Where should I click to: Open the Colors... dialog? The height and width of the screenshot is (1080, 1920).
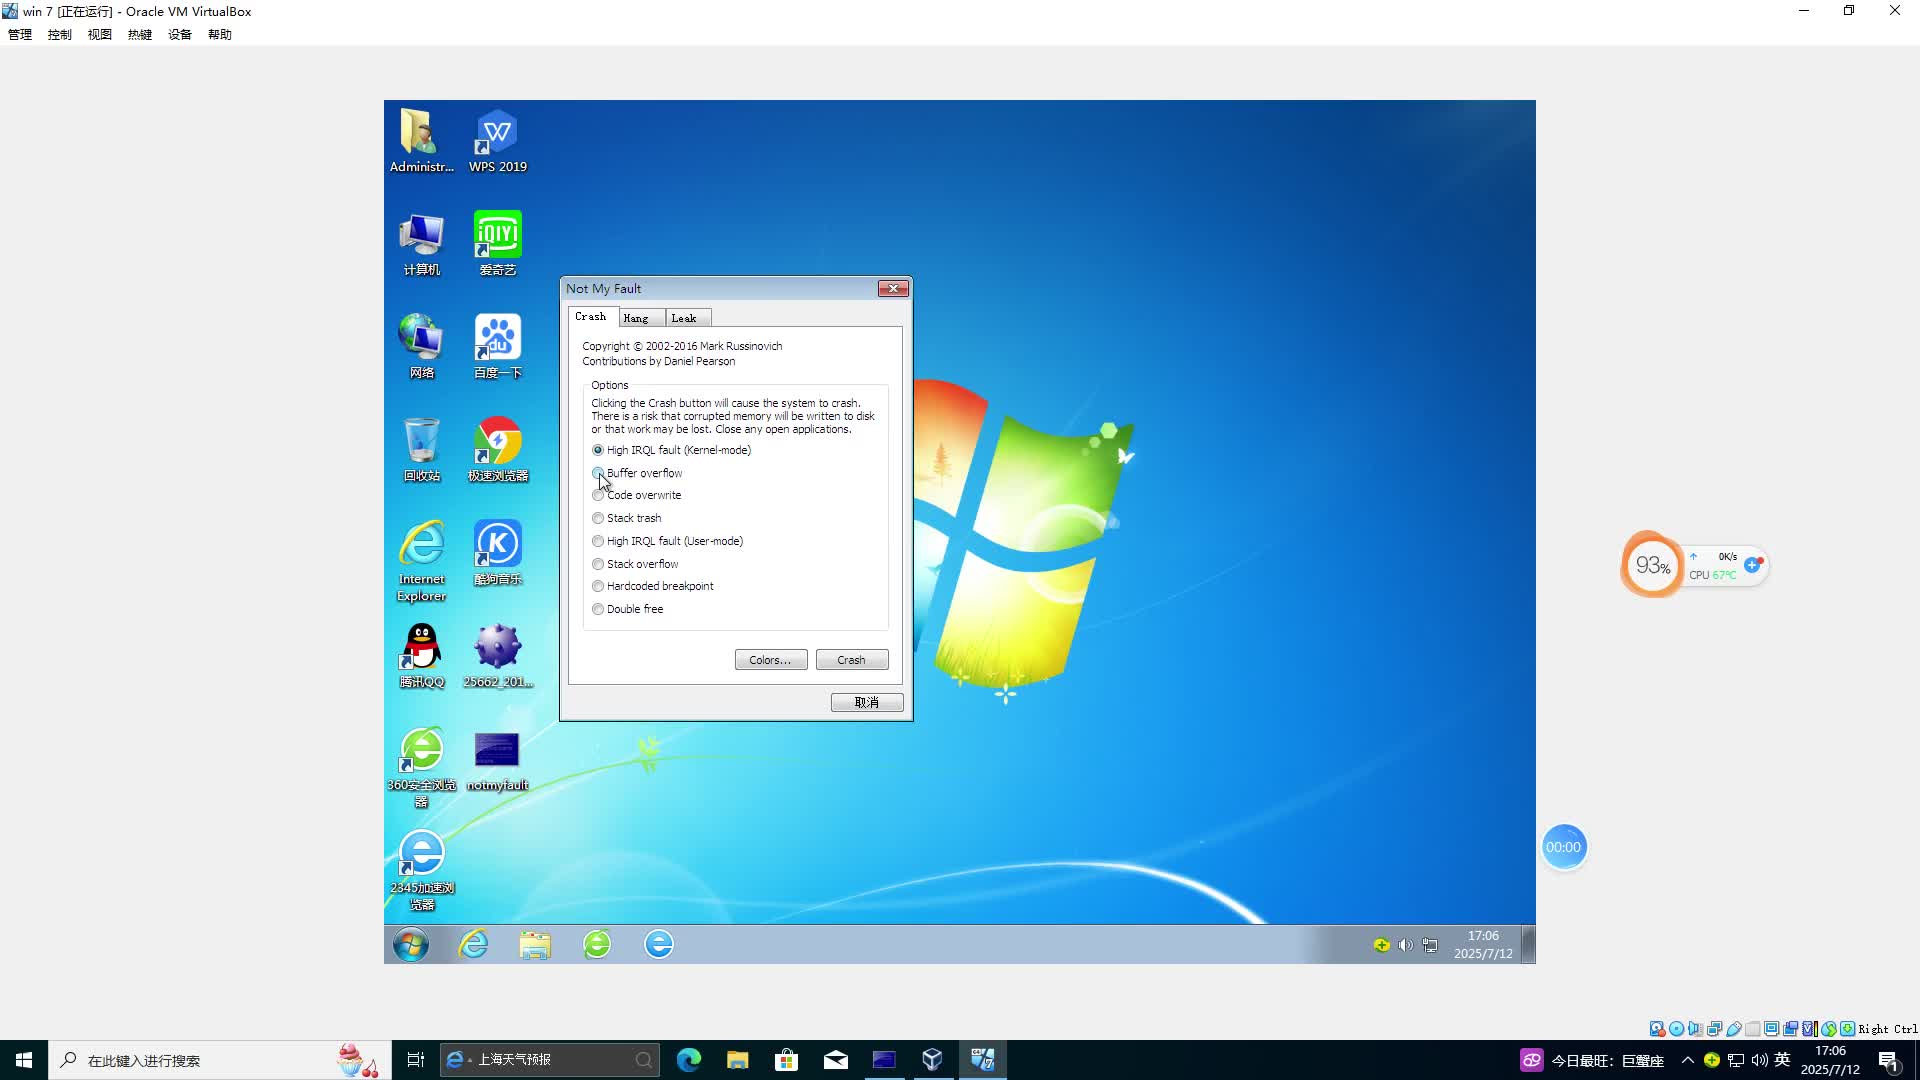click(x=769, y=659)
